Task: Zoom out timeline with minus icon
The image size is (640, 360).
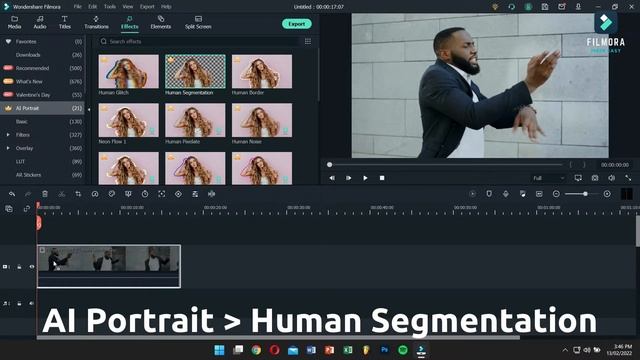Action: coord(556,194)
